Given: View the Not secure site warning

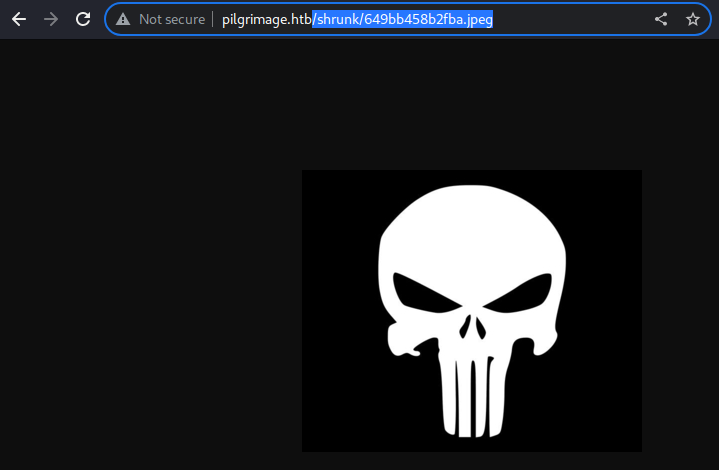Looking at the screenshot, I should [x=123, y=19].
